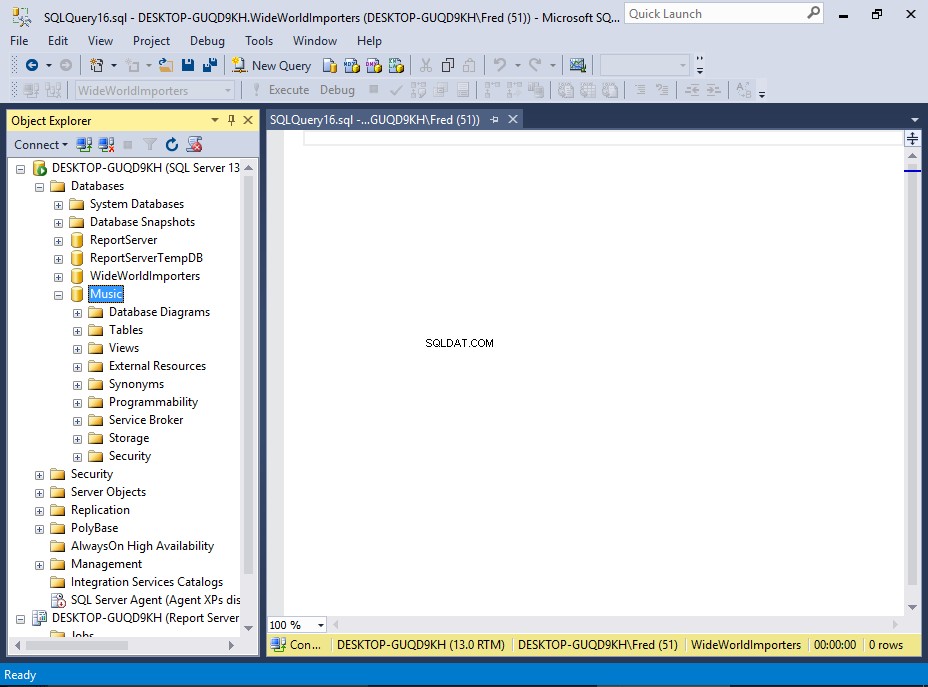928x687 pixels.
Task: Pin the Object Explorer panel
Action: click(x=231, y=120)
